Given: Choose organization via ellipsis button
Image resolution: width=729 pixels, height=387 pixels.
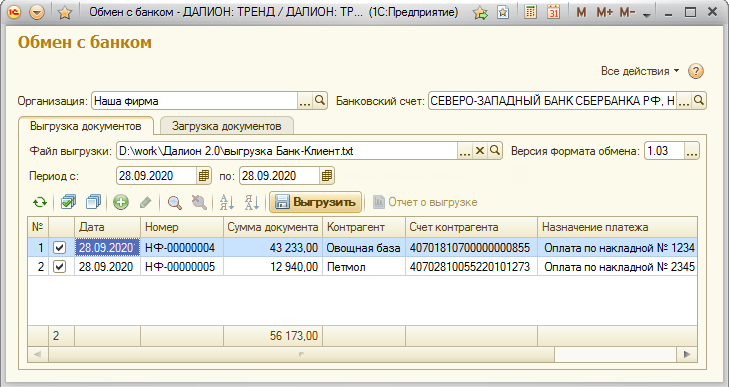Looking at the screenshot, I should pos(305,100).
